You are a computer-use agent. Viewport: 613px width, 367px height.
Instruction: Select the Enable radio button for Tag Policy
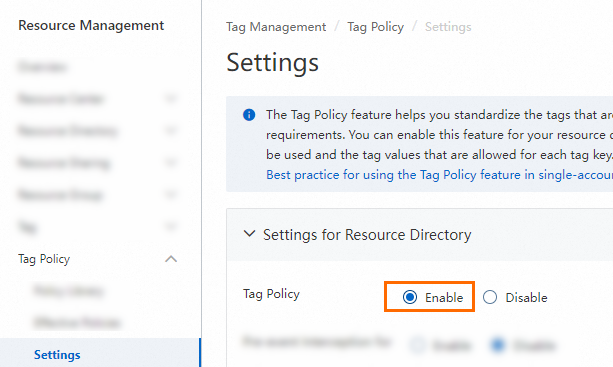(x=410, y=297)
